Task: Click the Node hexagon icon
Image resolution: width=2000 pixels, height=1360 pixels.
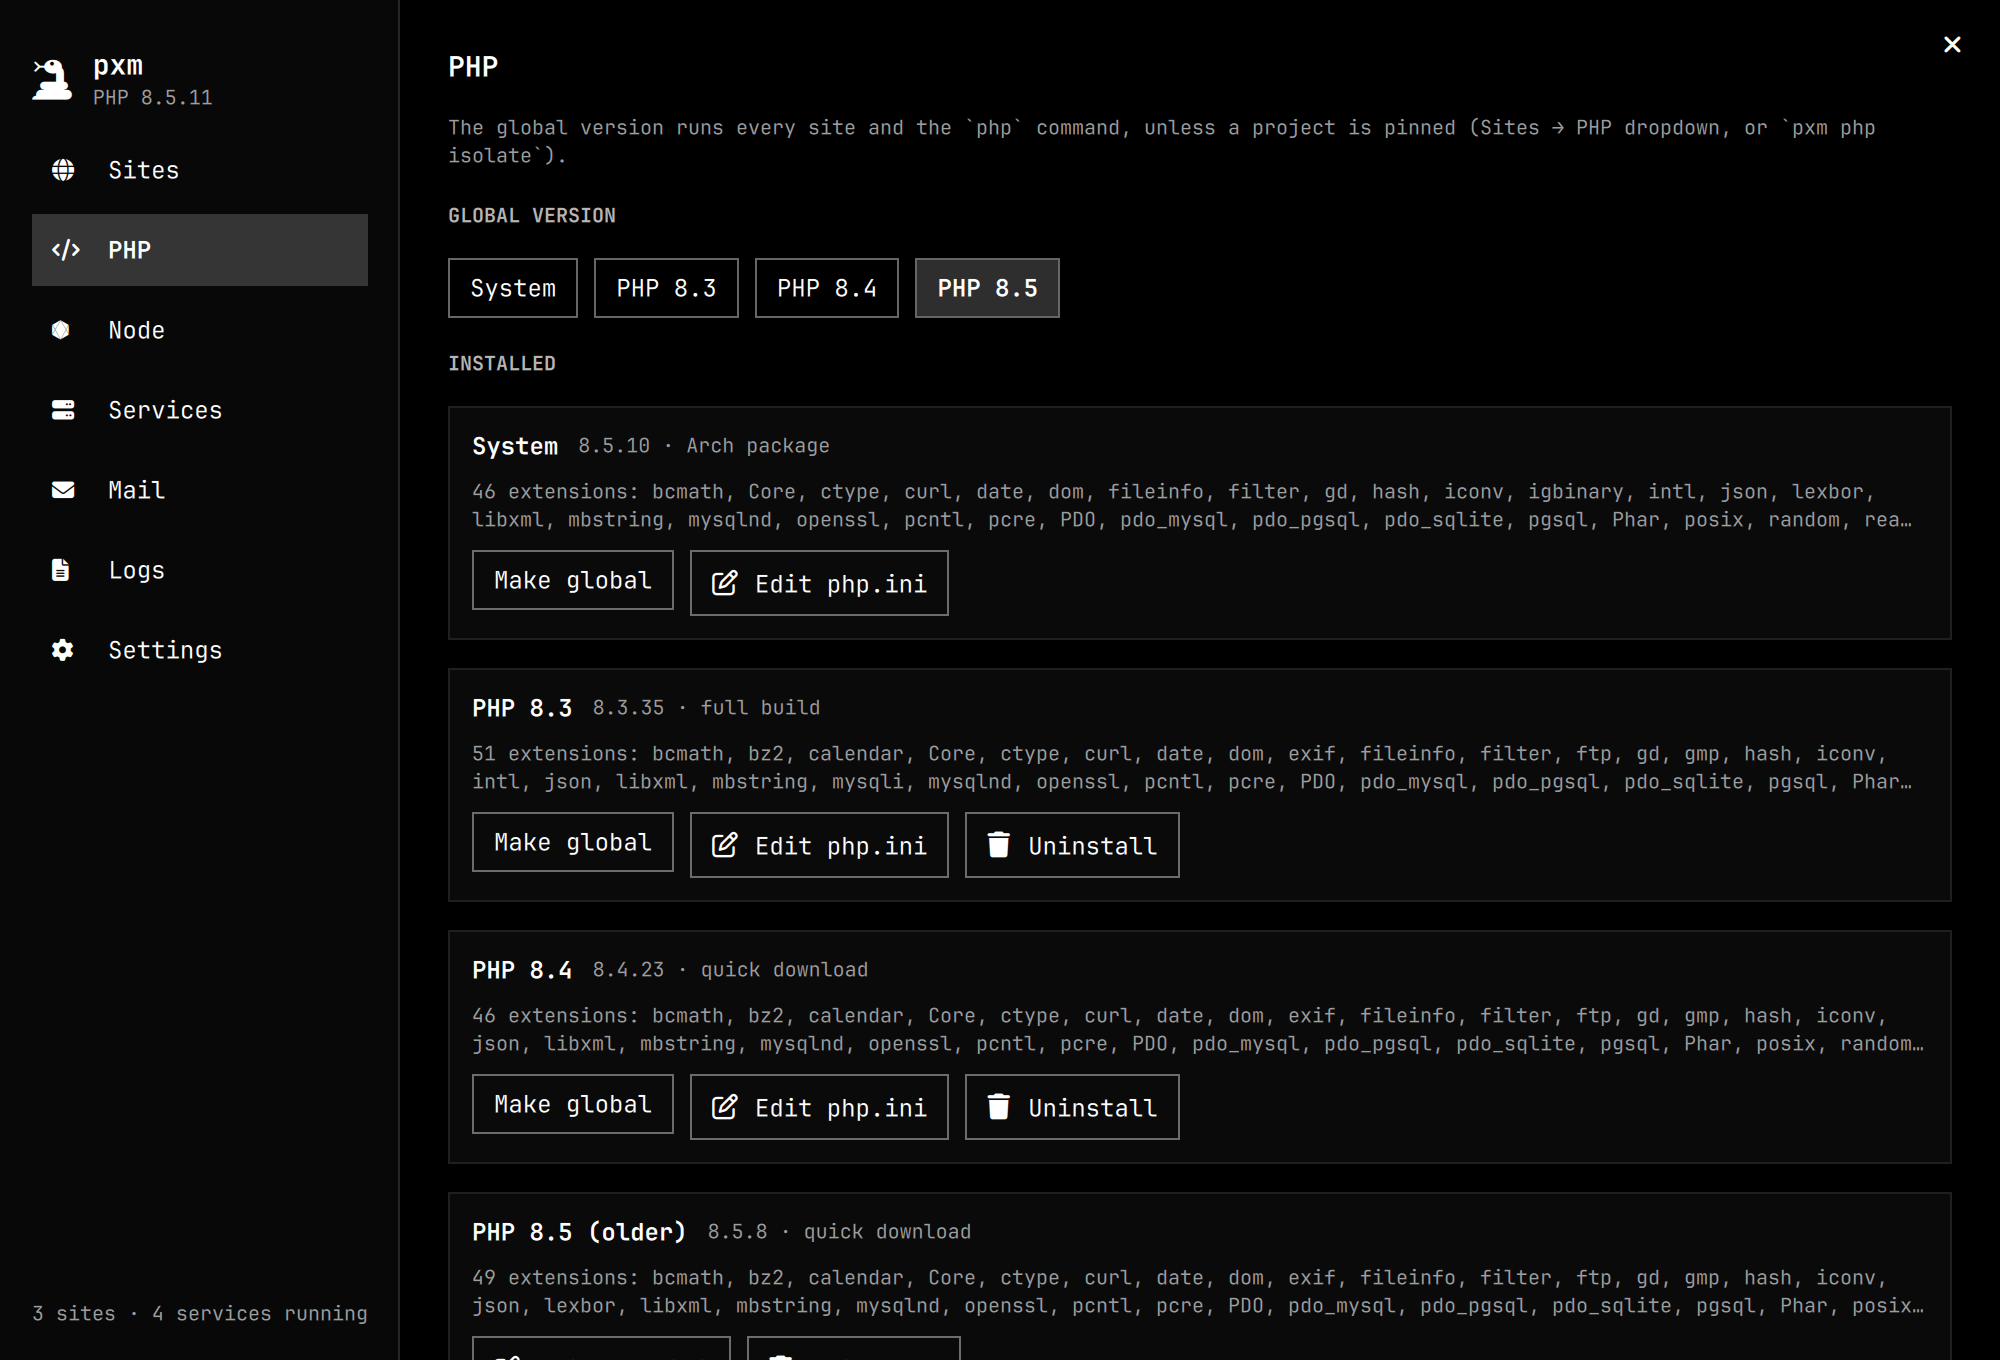Action: click(61, 330)
